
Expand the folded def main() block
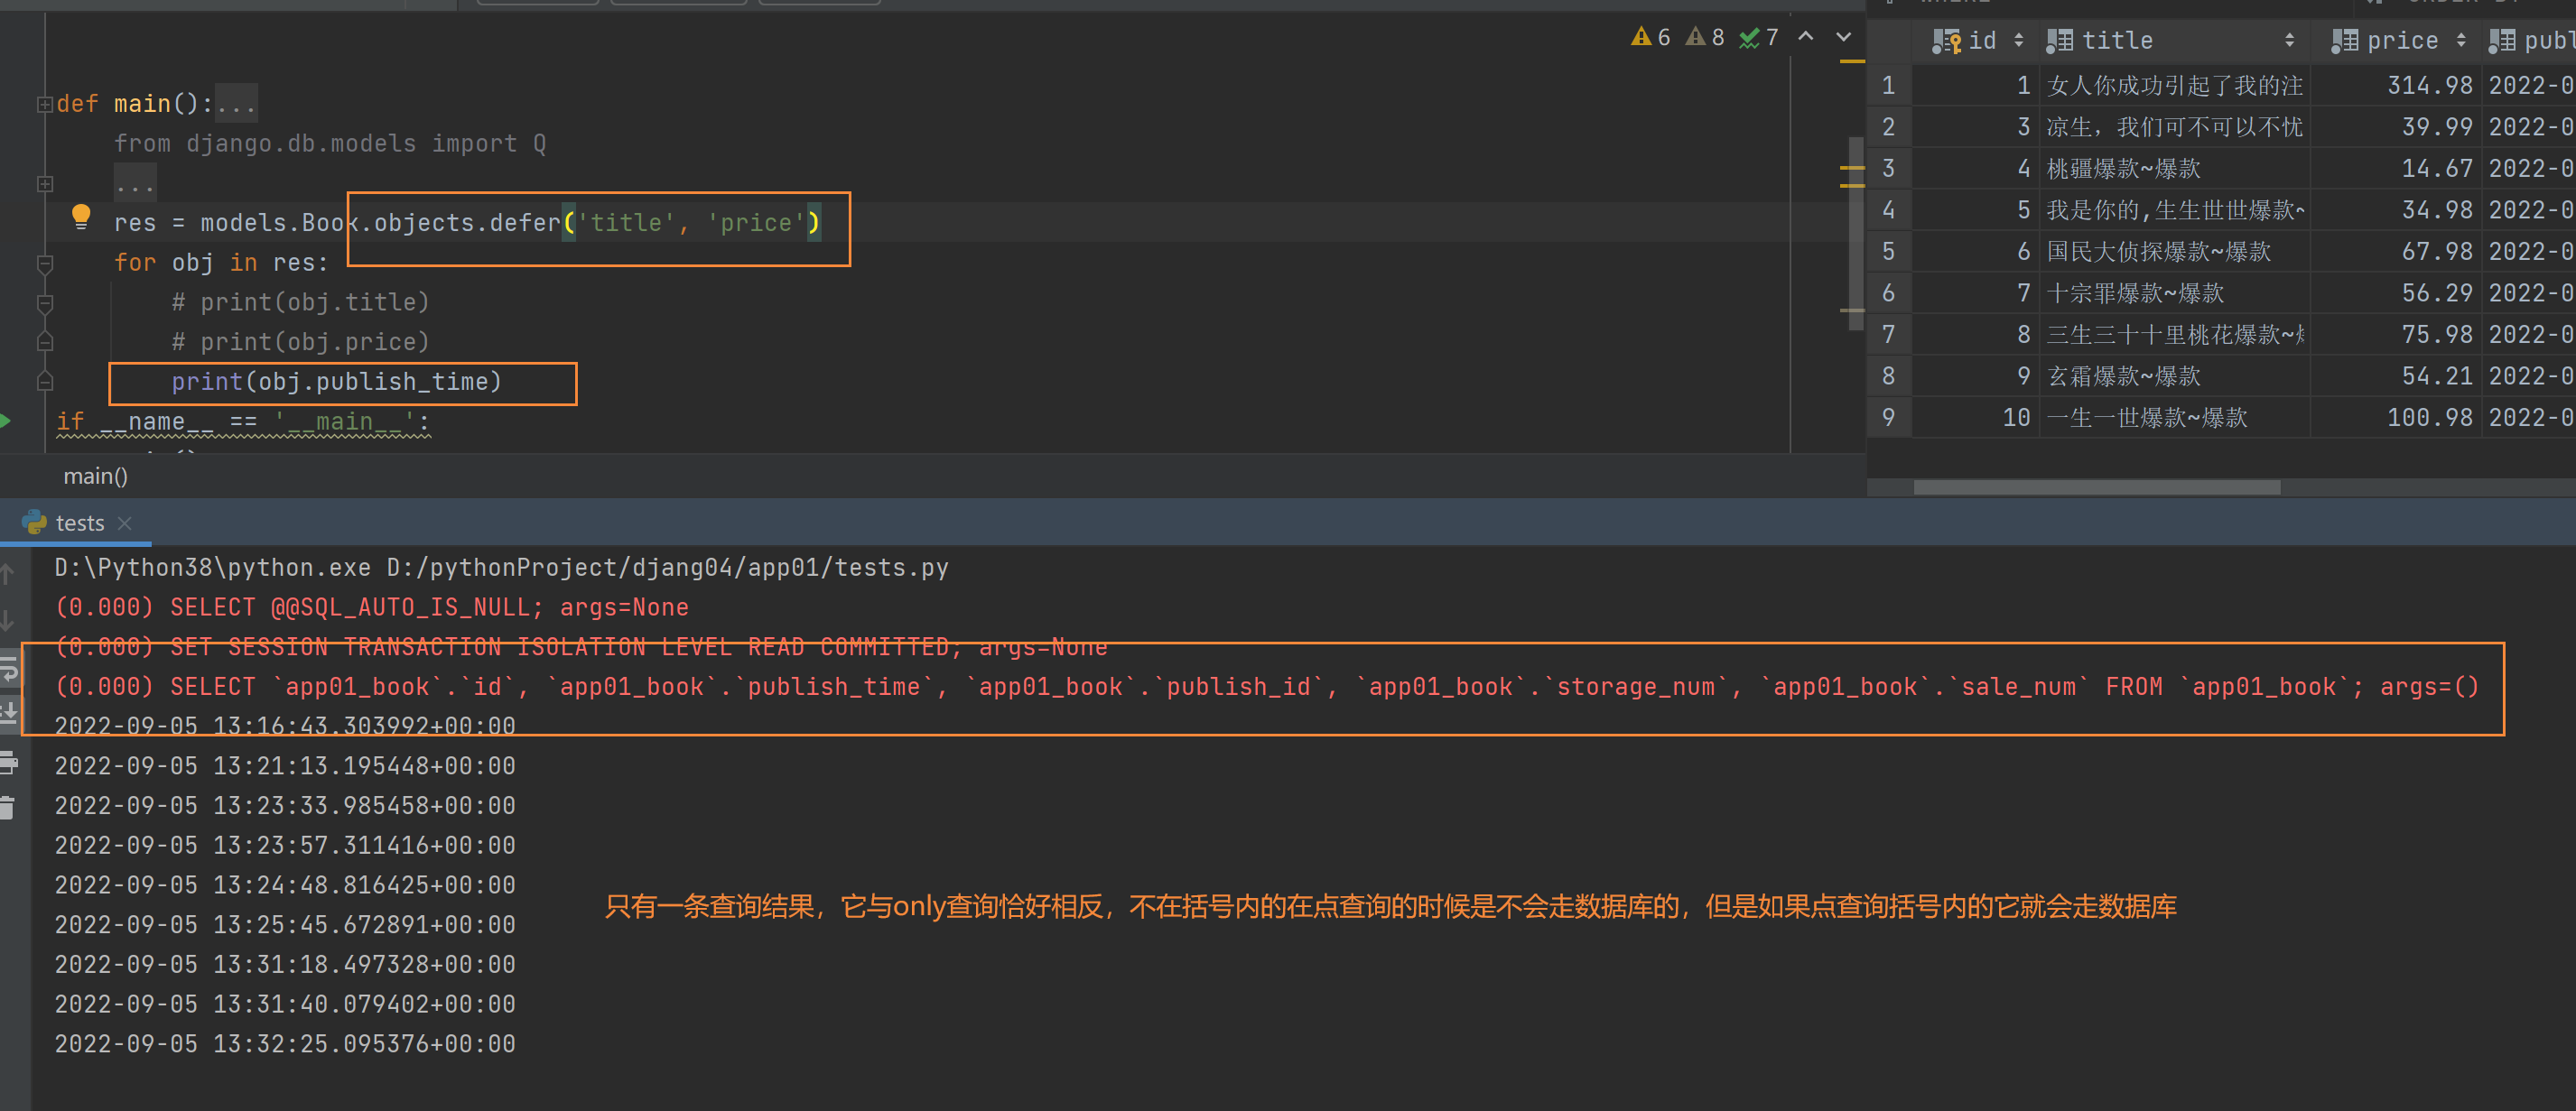tap(44, 104)
